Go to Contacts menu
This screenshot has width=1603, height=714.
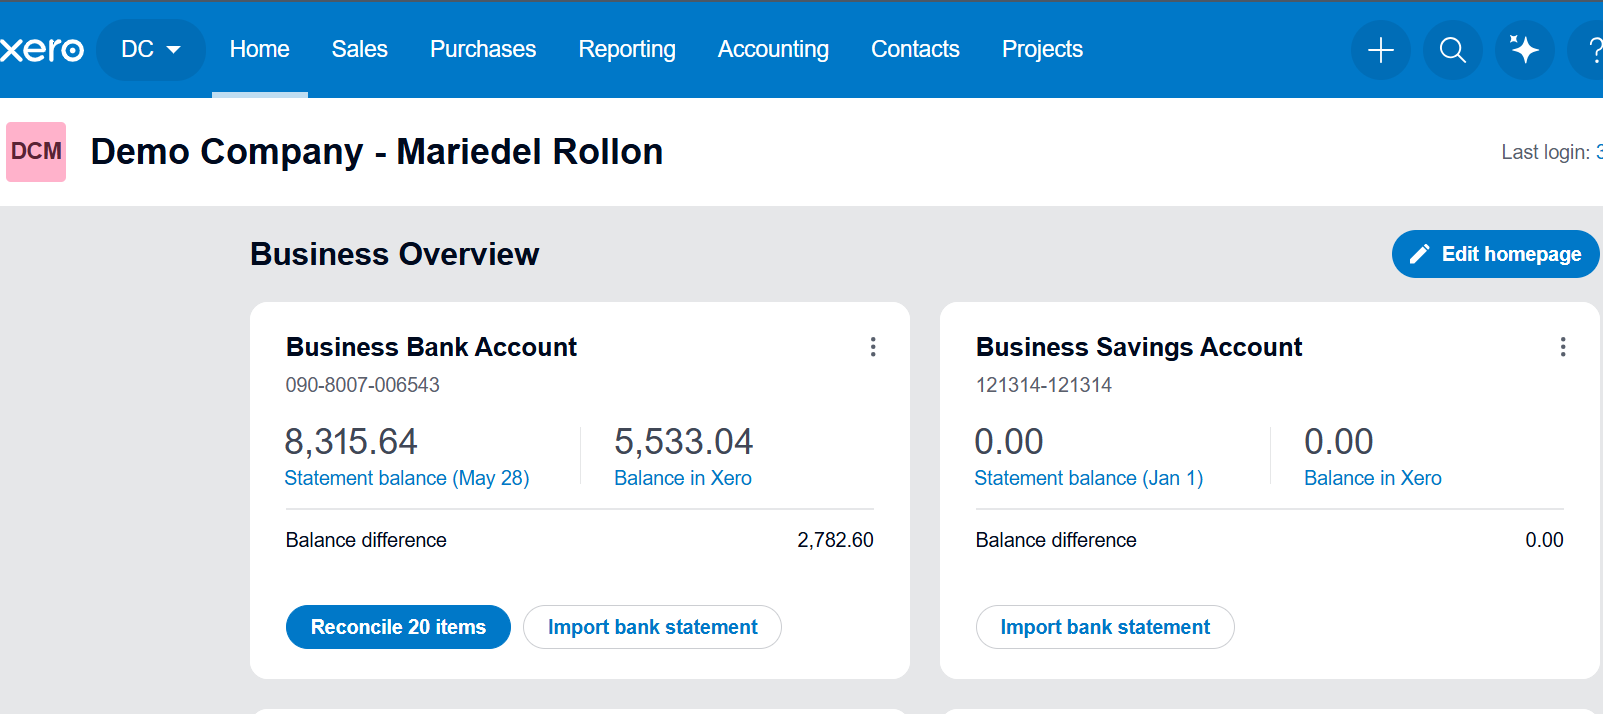pos(915,50)
